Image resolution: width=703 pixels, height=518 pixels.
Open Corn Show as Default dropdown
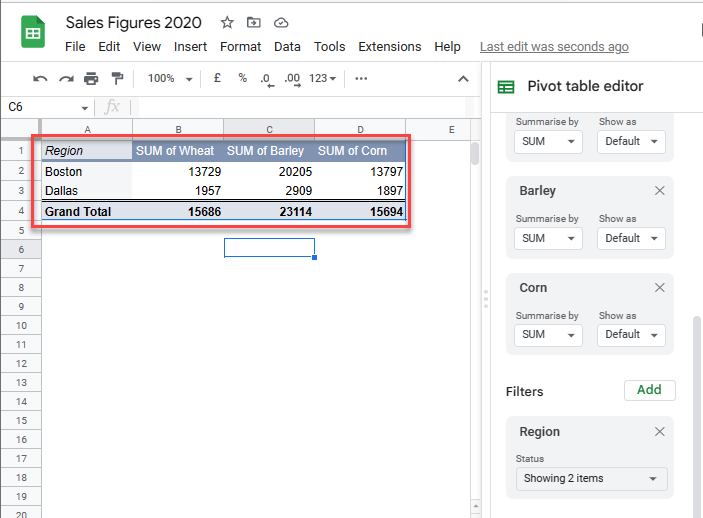pyautogui.click(x=631, y=334)
